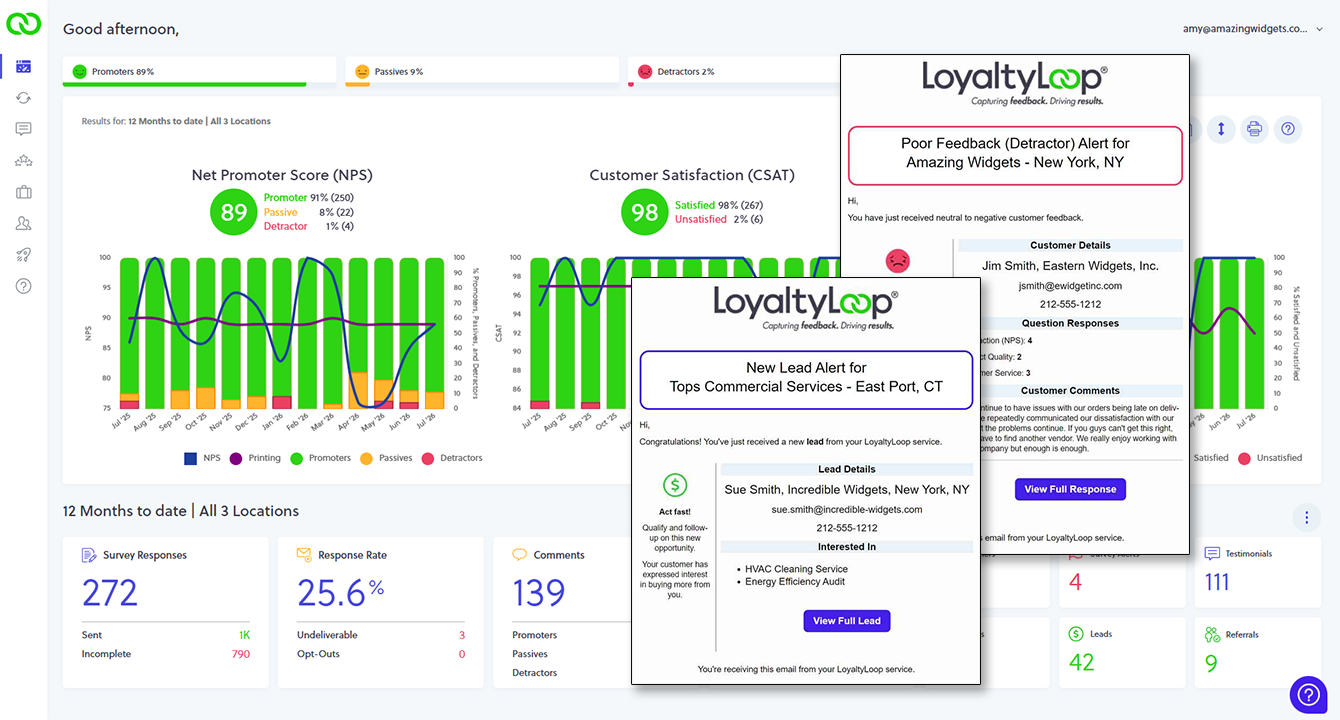Click 'HVAC Cleaning Service' in lead email
The height and width of the screenshot is (720, 1340).
796,569
